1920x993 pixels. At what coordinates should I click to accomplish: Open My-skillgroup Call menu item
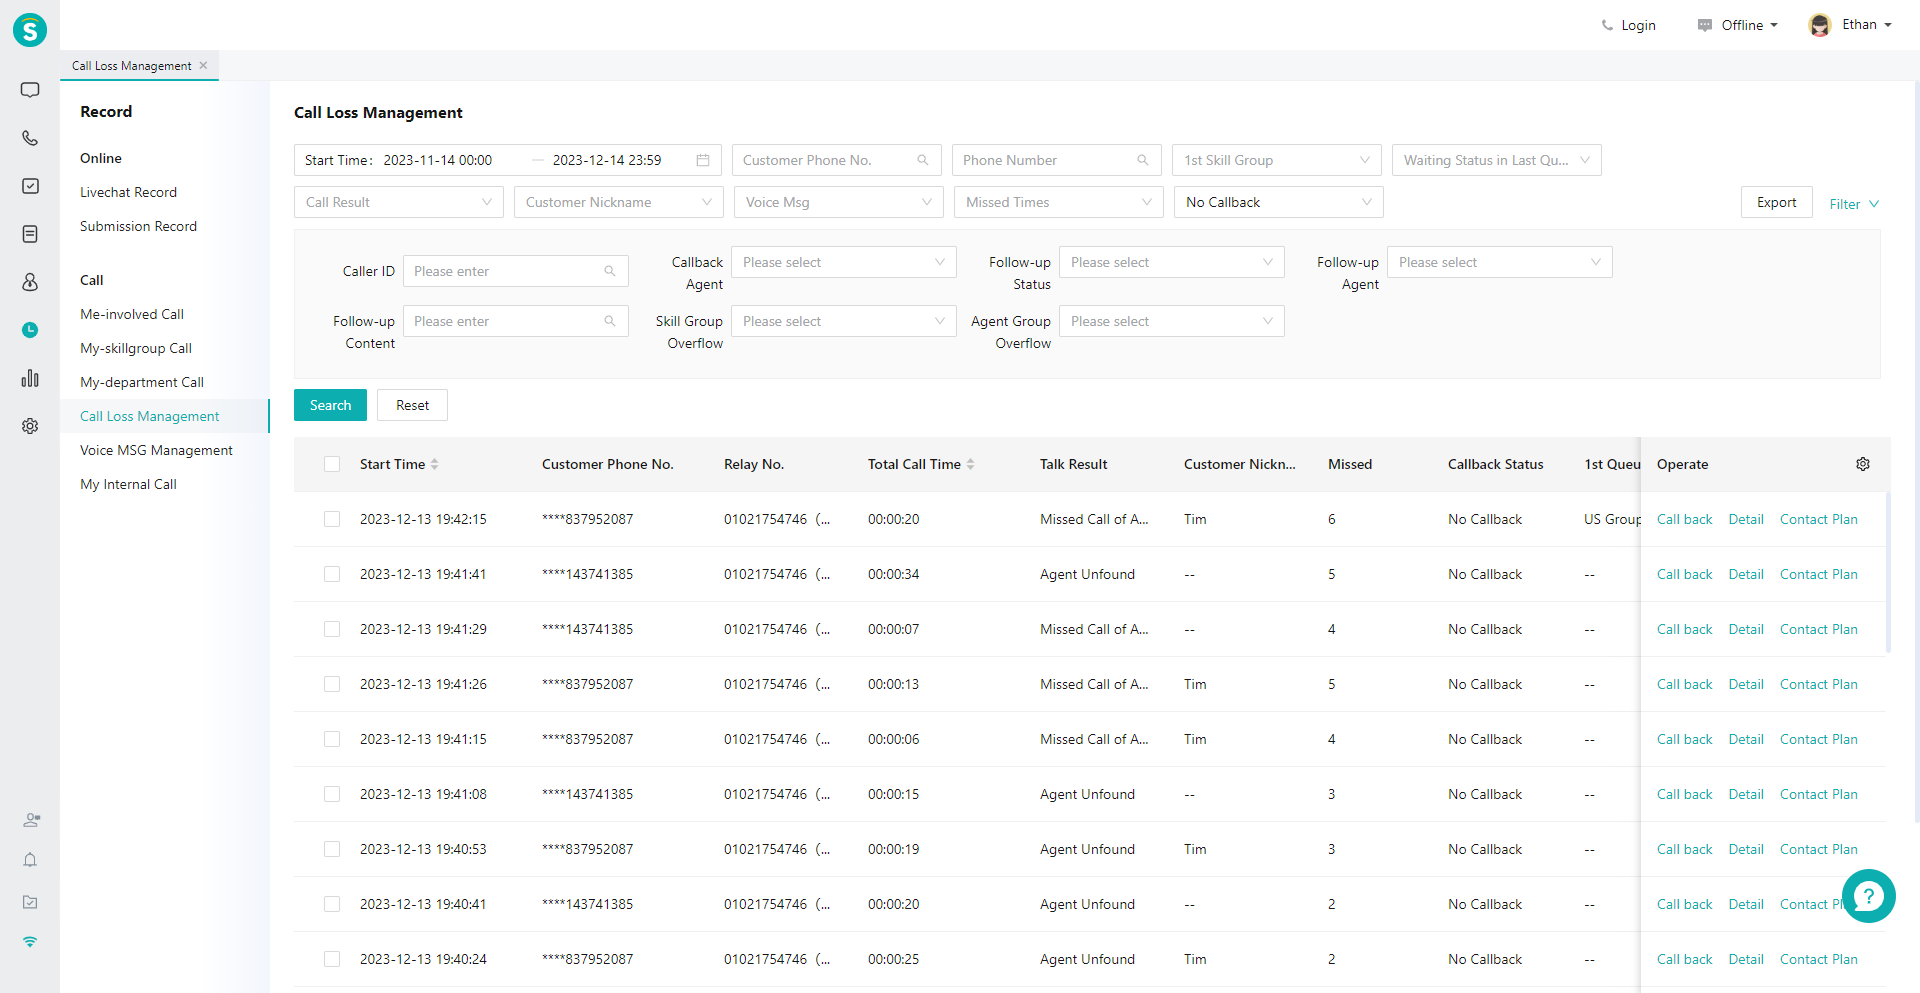(x=136, y=348)
